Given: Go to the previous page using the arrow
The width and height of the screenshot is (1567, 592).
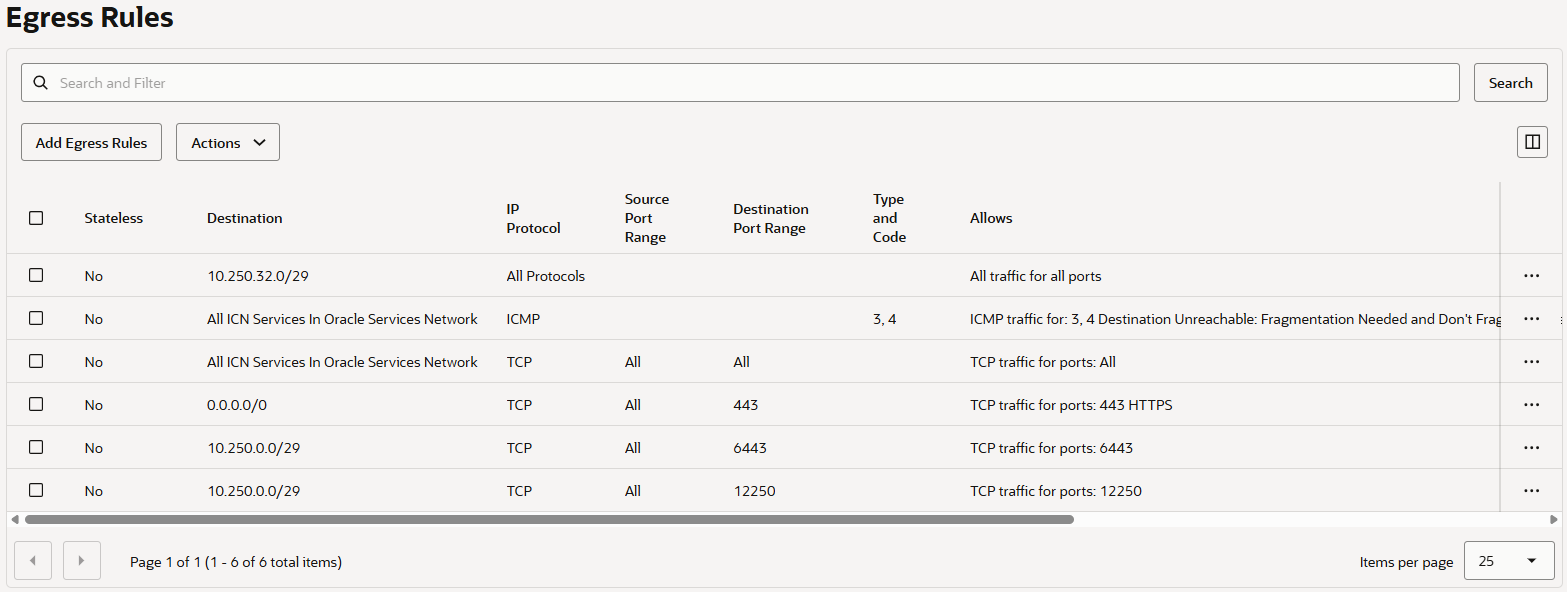Looking at the screenshot, I should click(33, 561).
